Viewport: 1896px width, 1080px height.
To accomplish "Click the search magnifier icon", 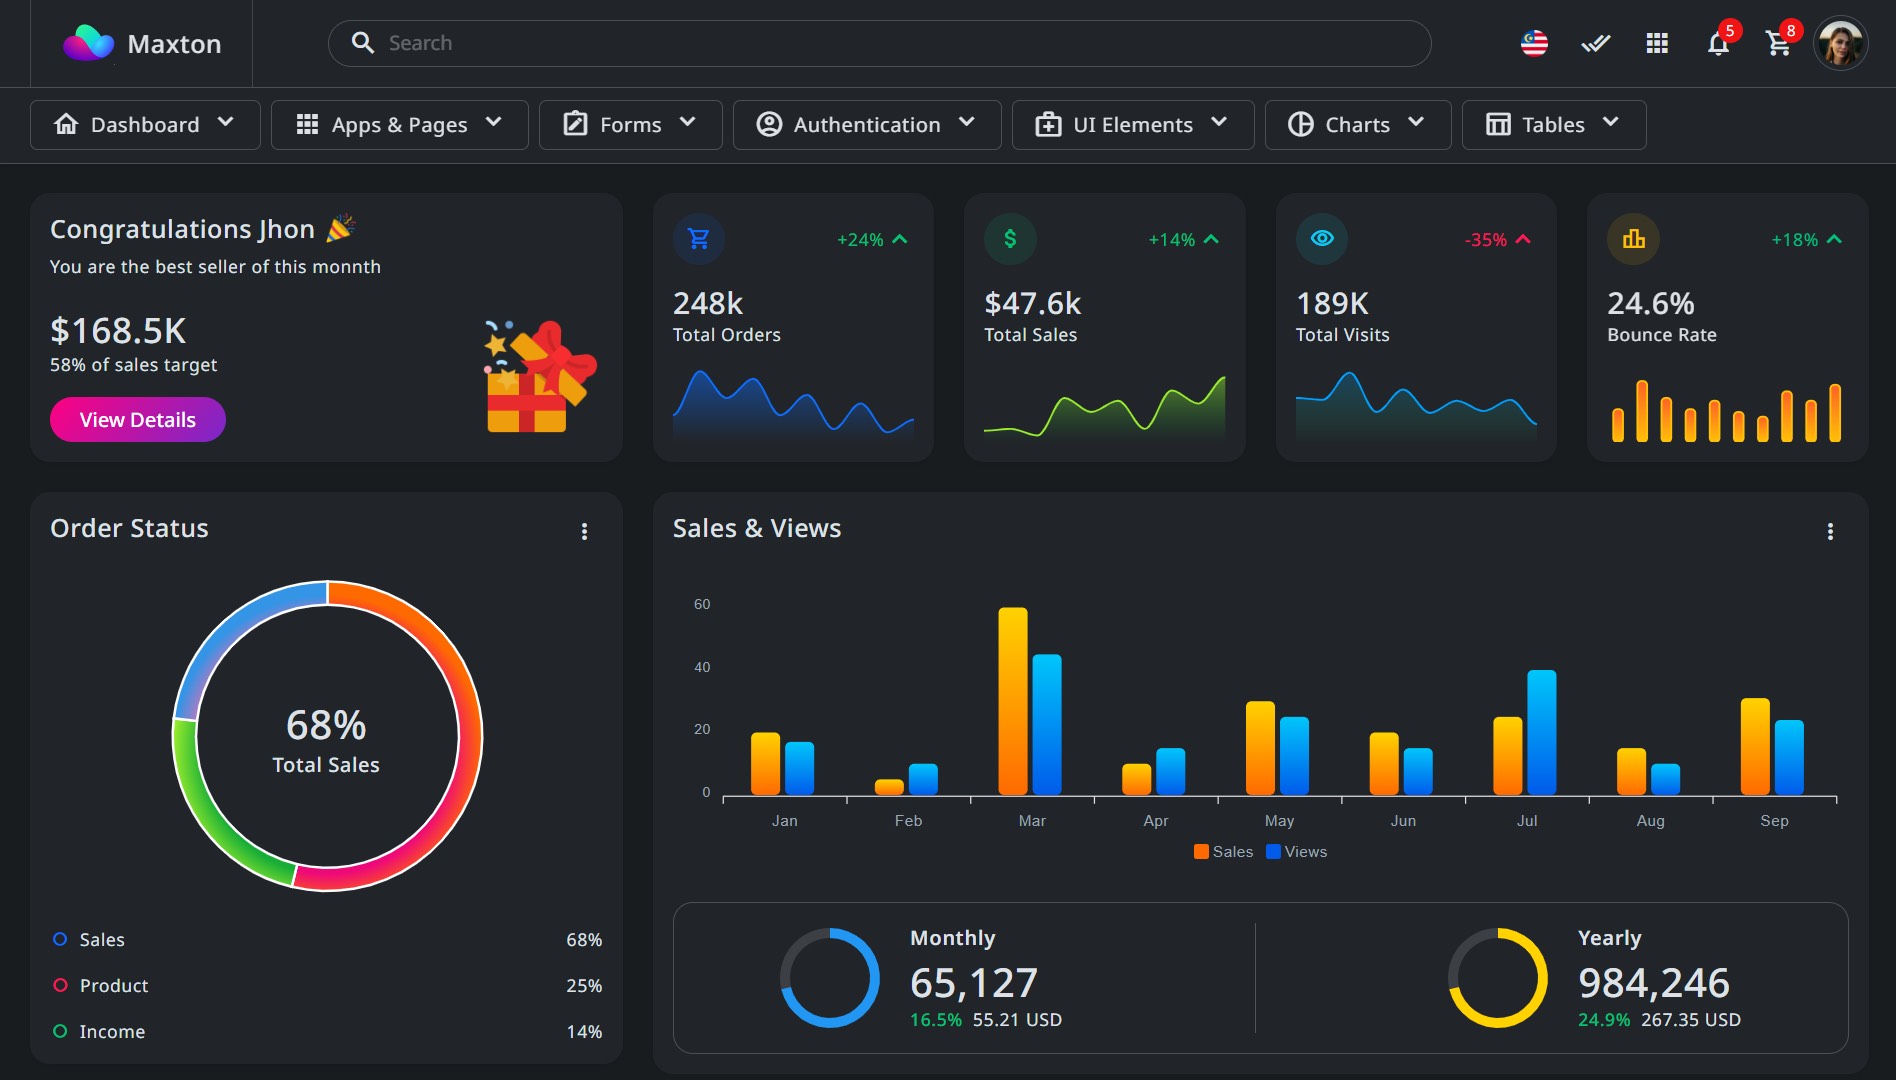I will pos(362,43).
